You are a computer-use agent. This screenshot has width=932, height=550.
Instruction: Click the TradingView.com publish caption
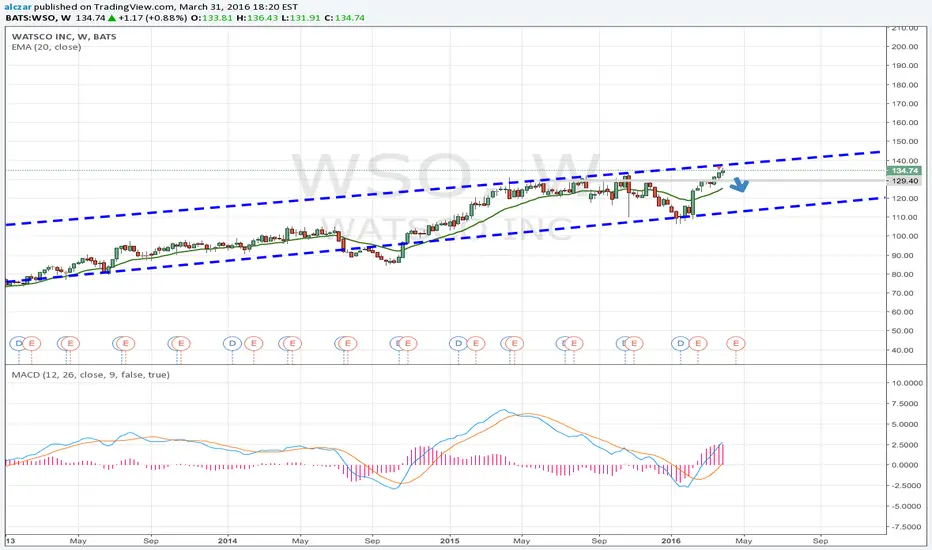tap(165, 7)
